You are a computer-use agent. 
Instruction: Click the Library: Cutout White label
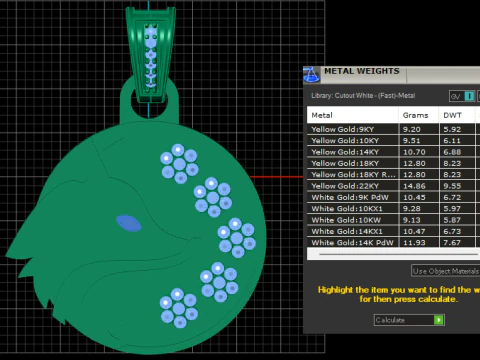(363, 96)
